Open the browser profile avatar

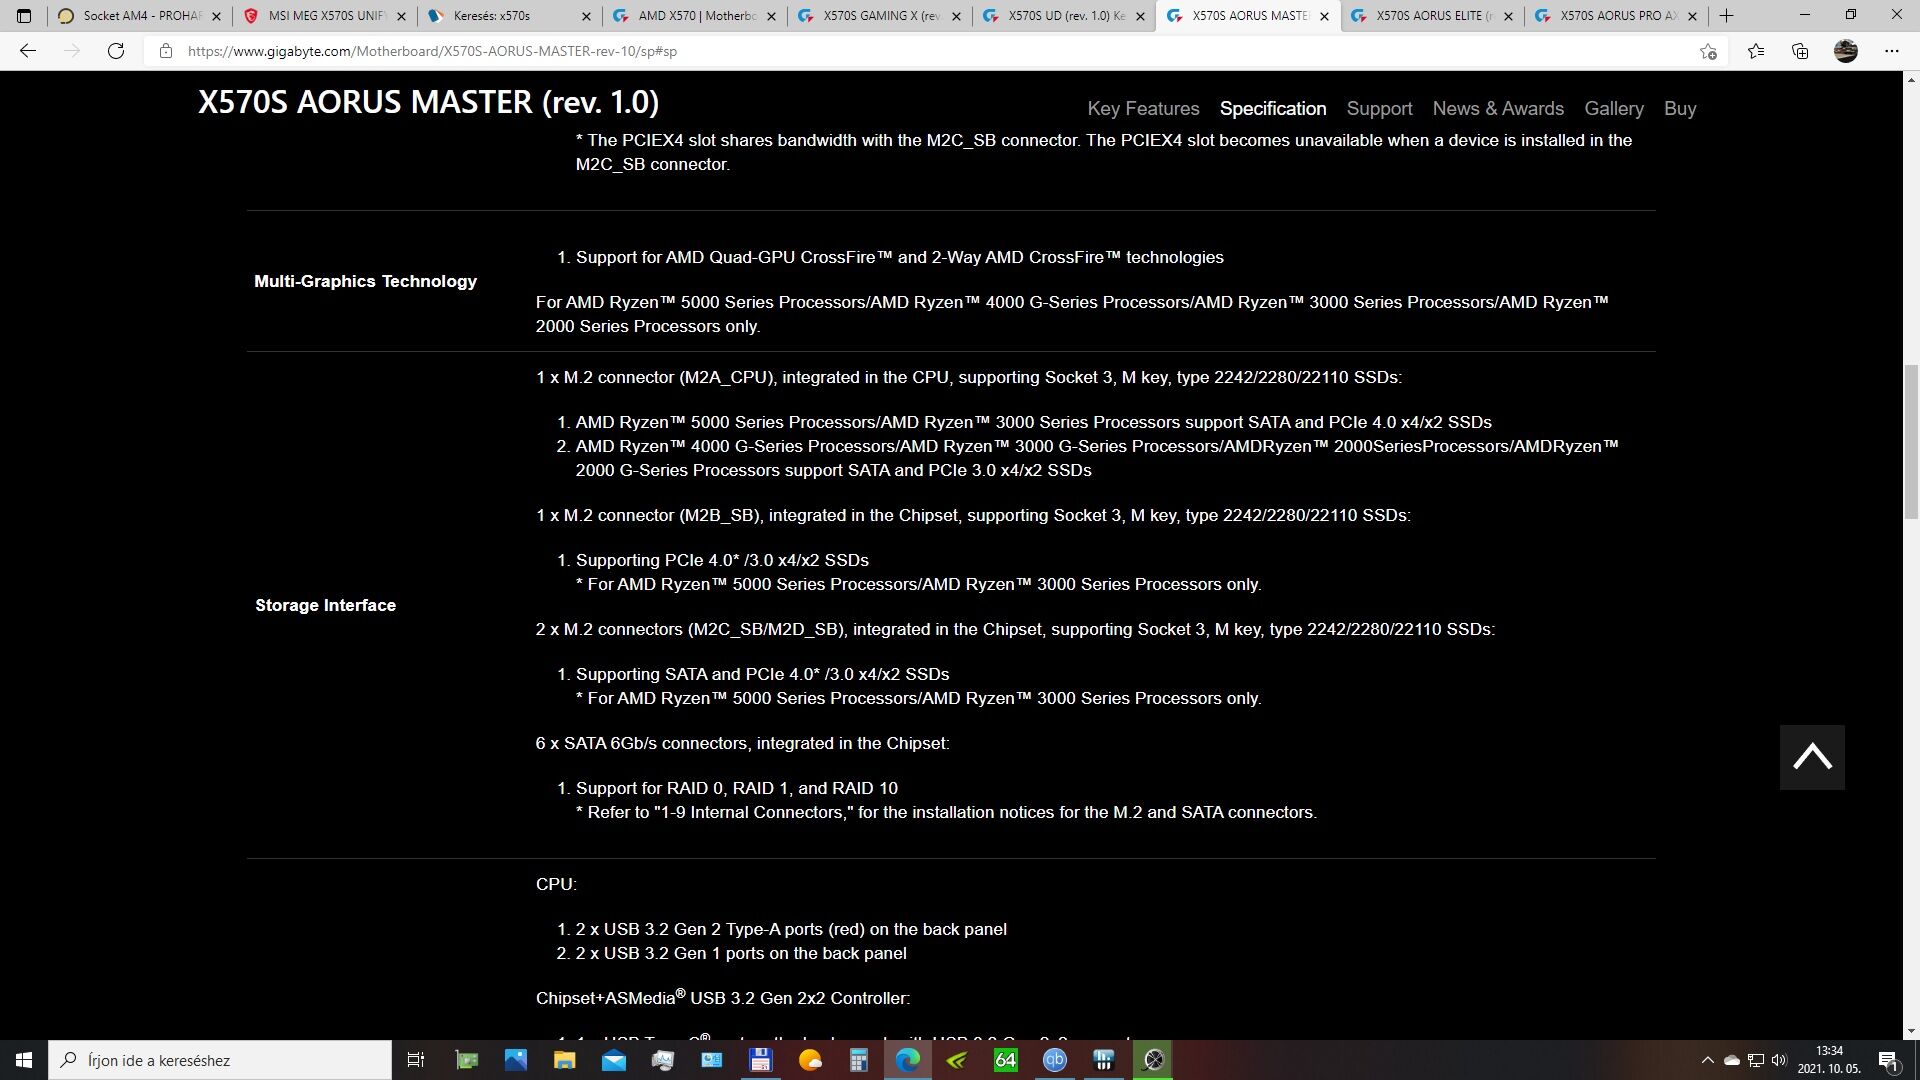1846,51
